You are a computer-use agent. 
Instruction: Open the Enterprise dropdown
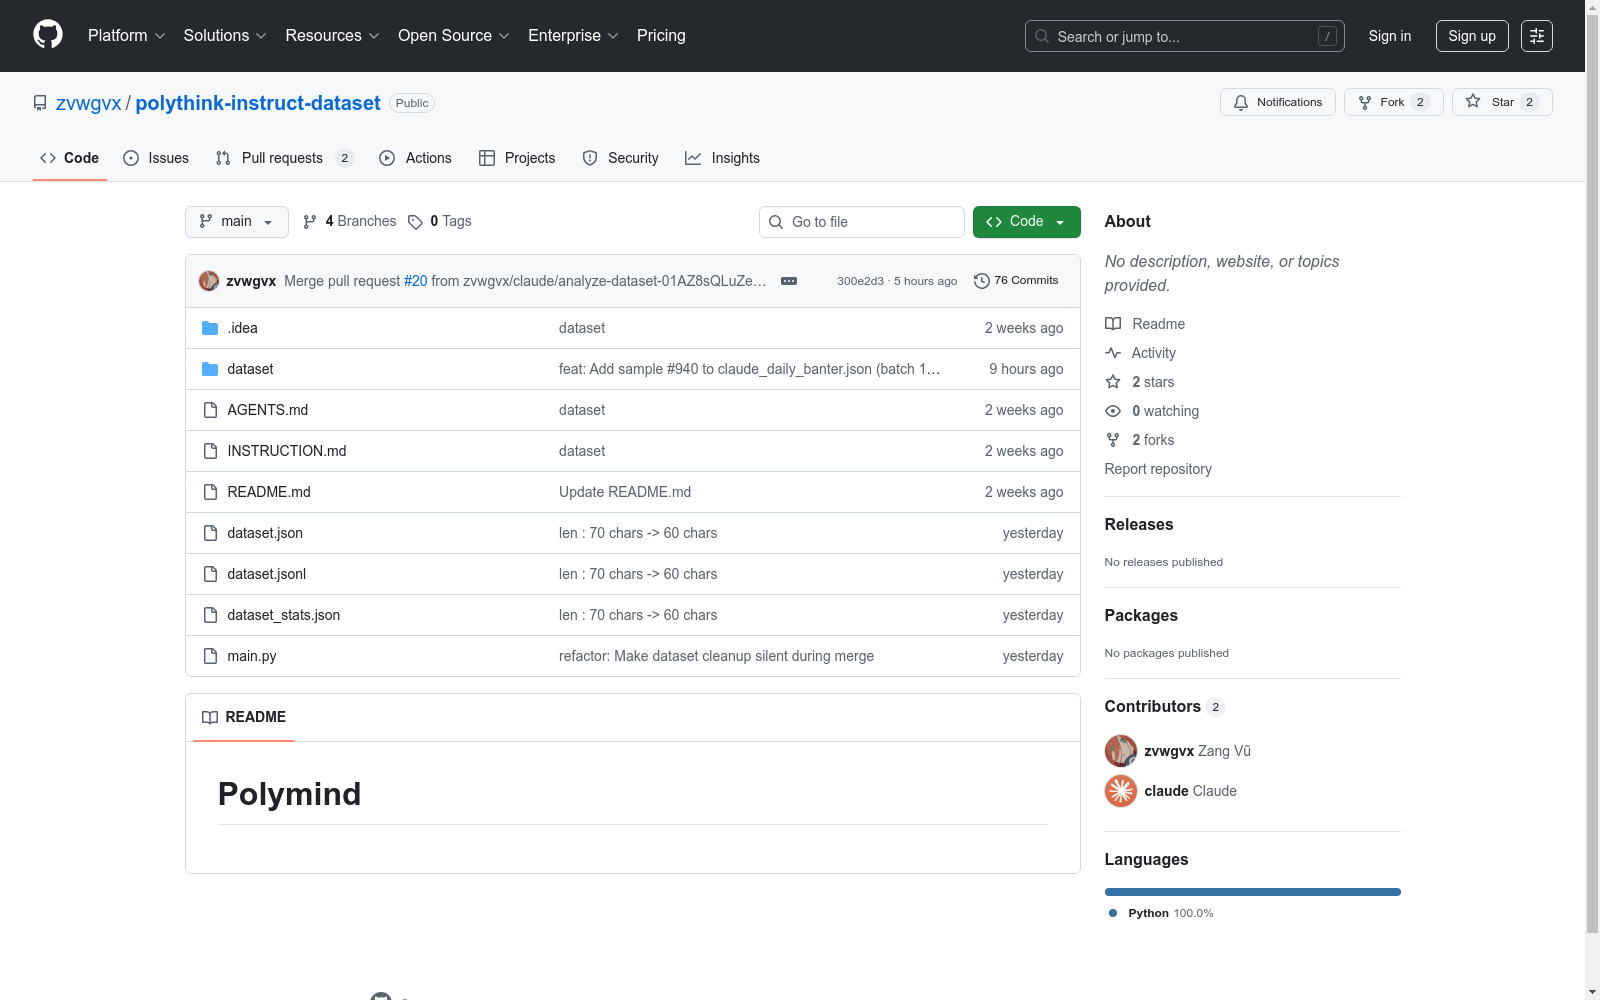(573, 36)
